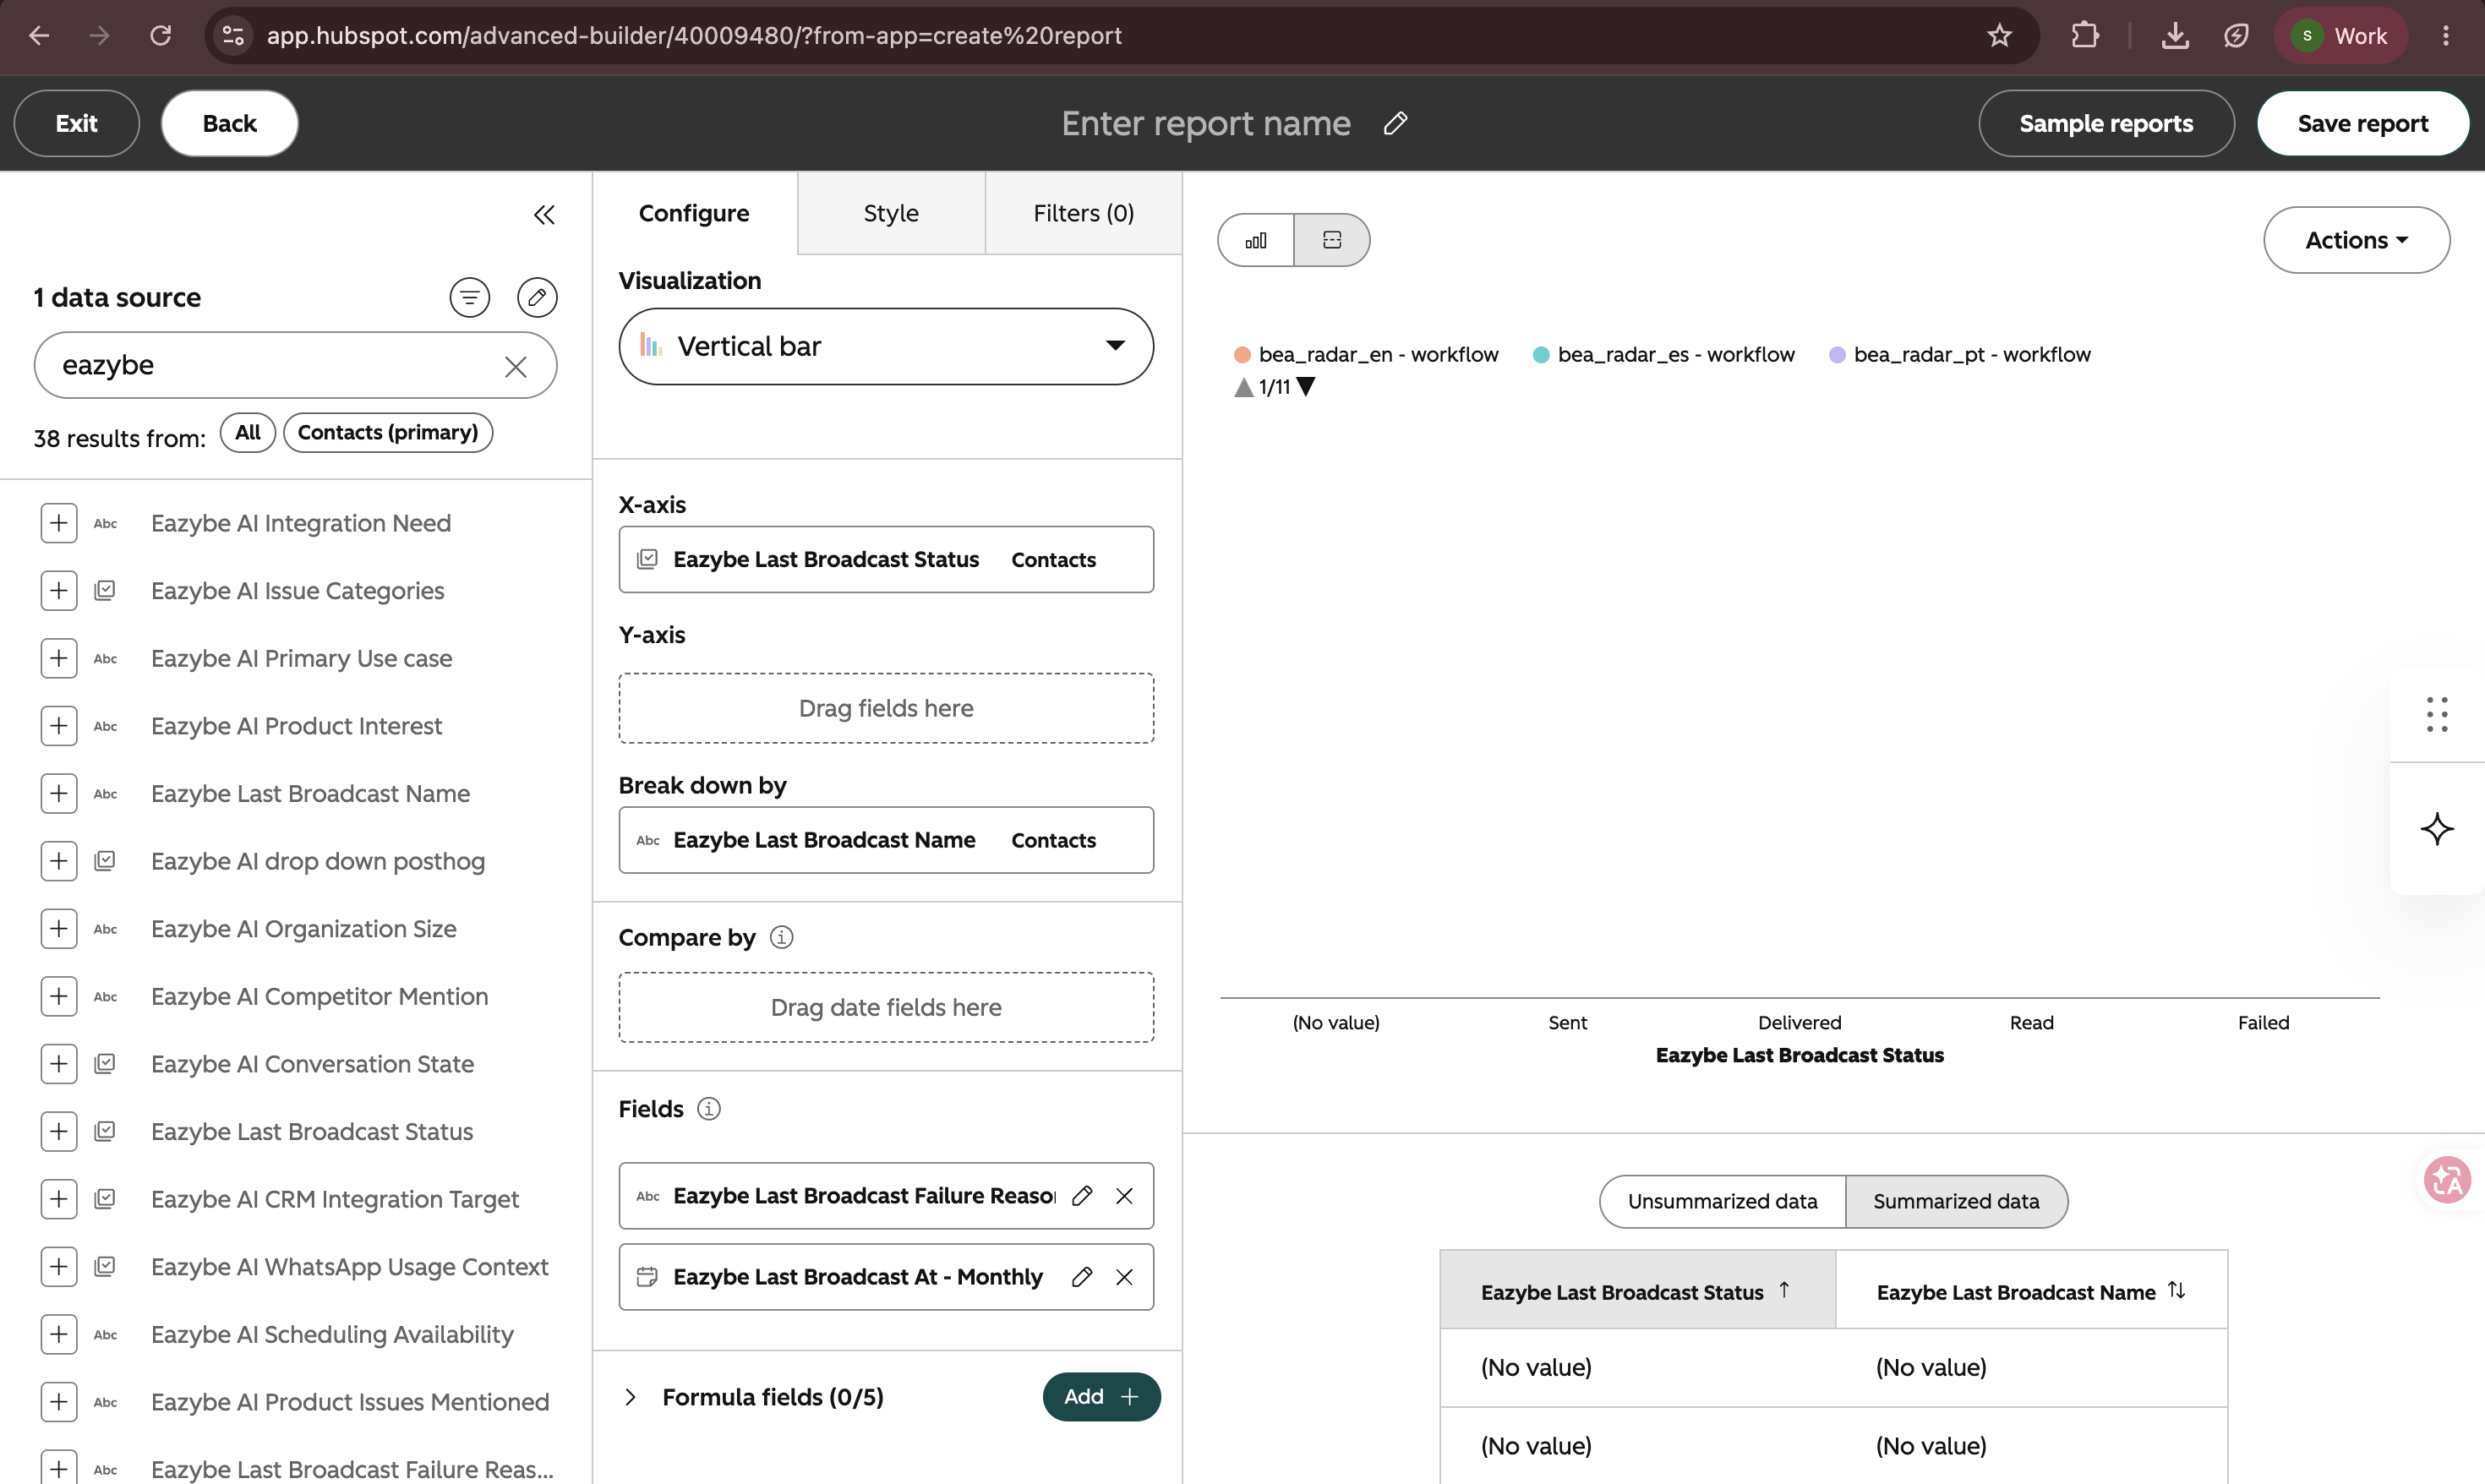Viewport: 2485px width, 1484px height.
Task: Edit data sources with pencil icon
Action: coord(537,297)
